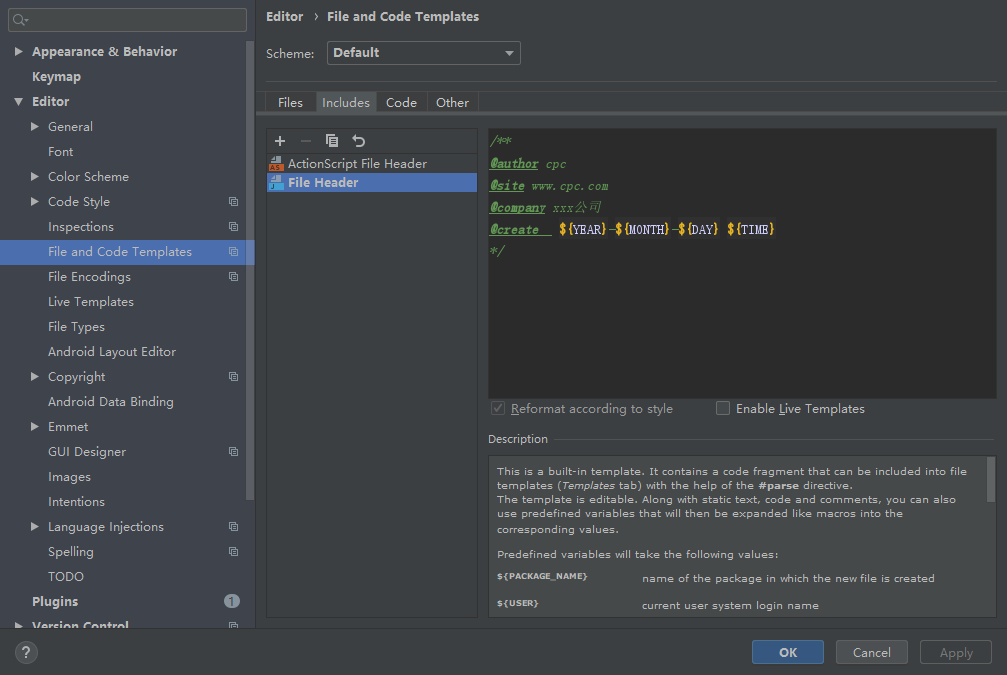Switch to the Files tab

(290, 103)
